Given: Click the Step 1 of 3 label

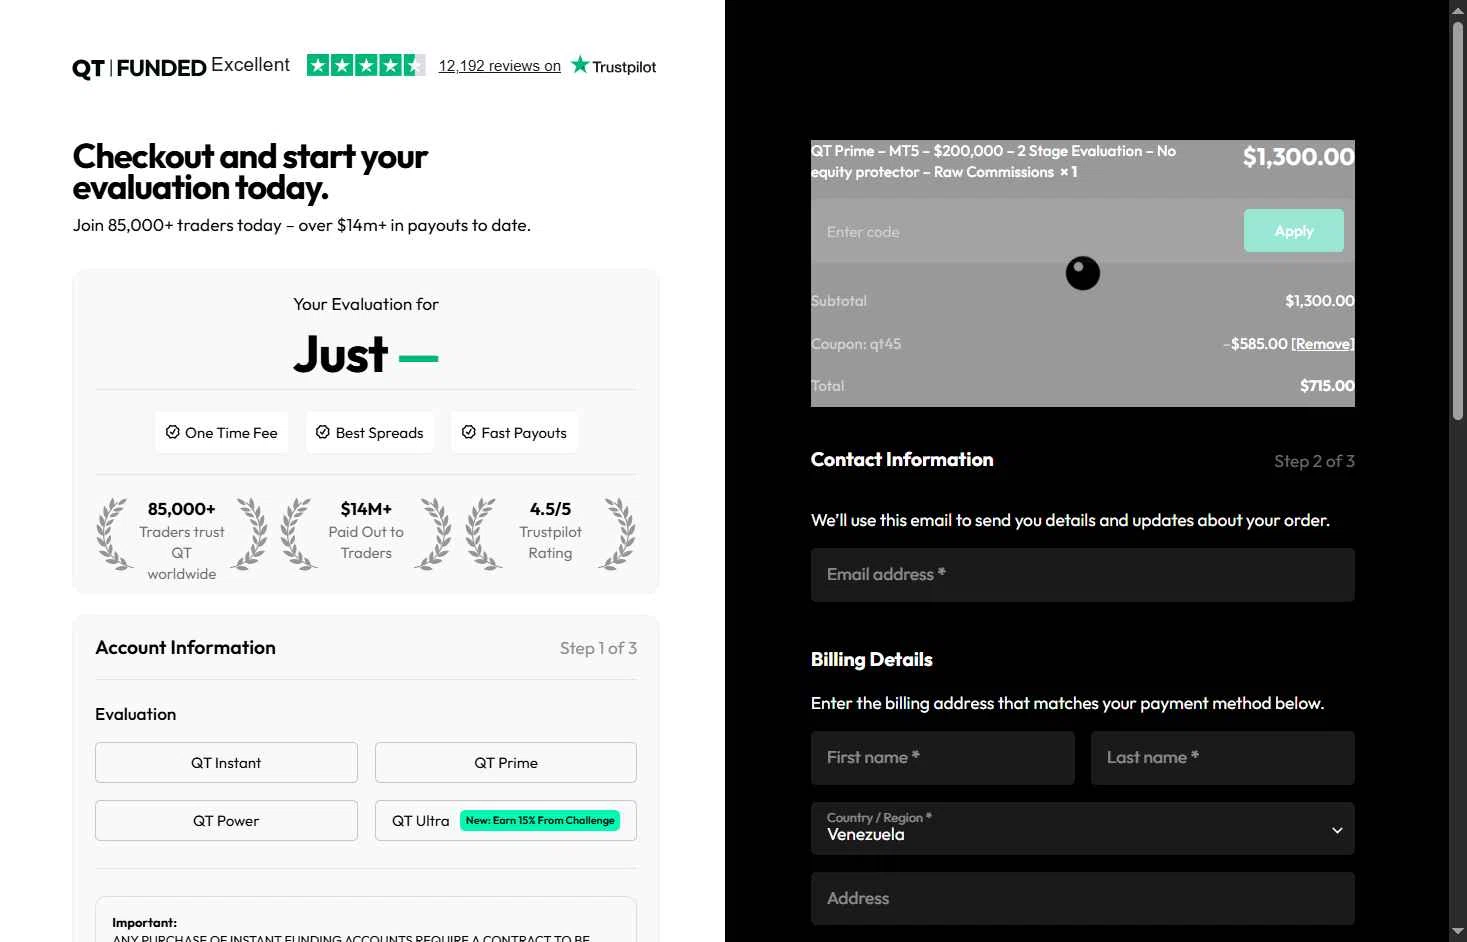Looking at the screenshot, I should [598, 648].
